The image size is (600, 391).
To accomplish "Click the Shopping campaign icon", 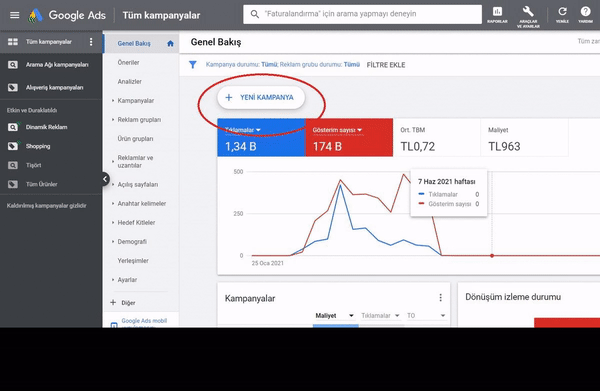I will pyautogui.click(x=13, y=146).
